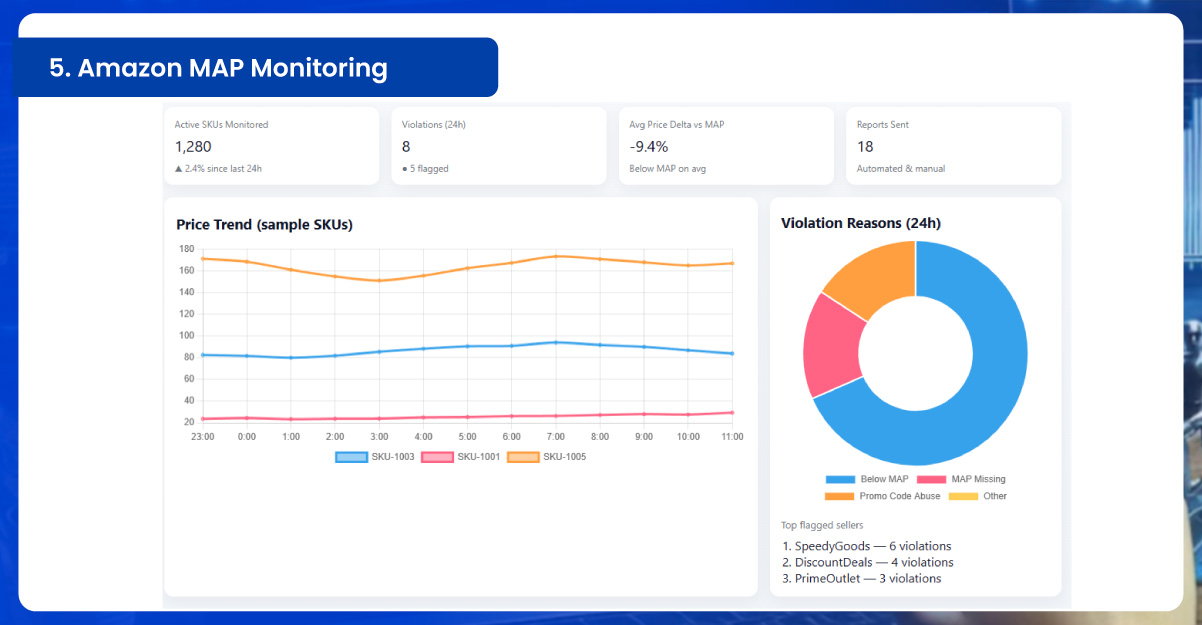
Task: Click the Below MAP legend color box
Action: pyautogui.click(x=841, y=480)
